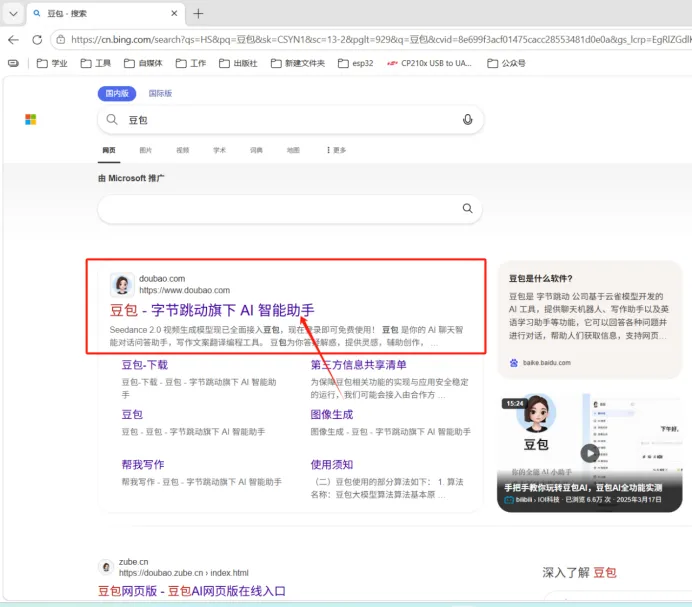Open the 使用须知 sublink
This screenshot has width=692, height=607.
click(331, 464)
